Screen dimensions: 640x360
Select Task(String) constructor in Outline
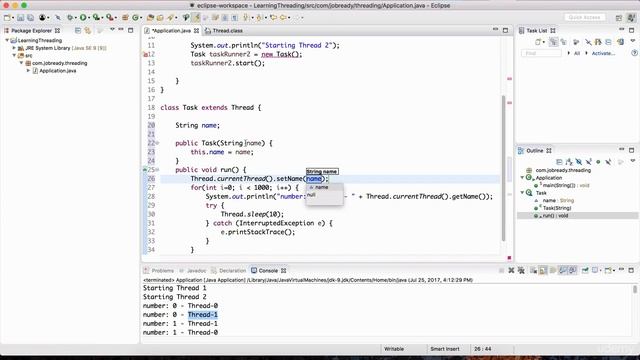[557, 208]
